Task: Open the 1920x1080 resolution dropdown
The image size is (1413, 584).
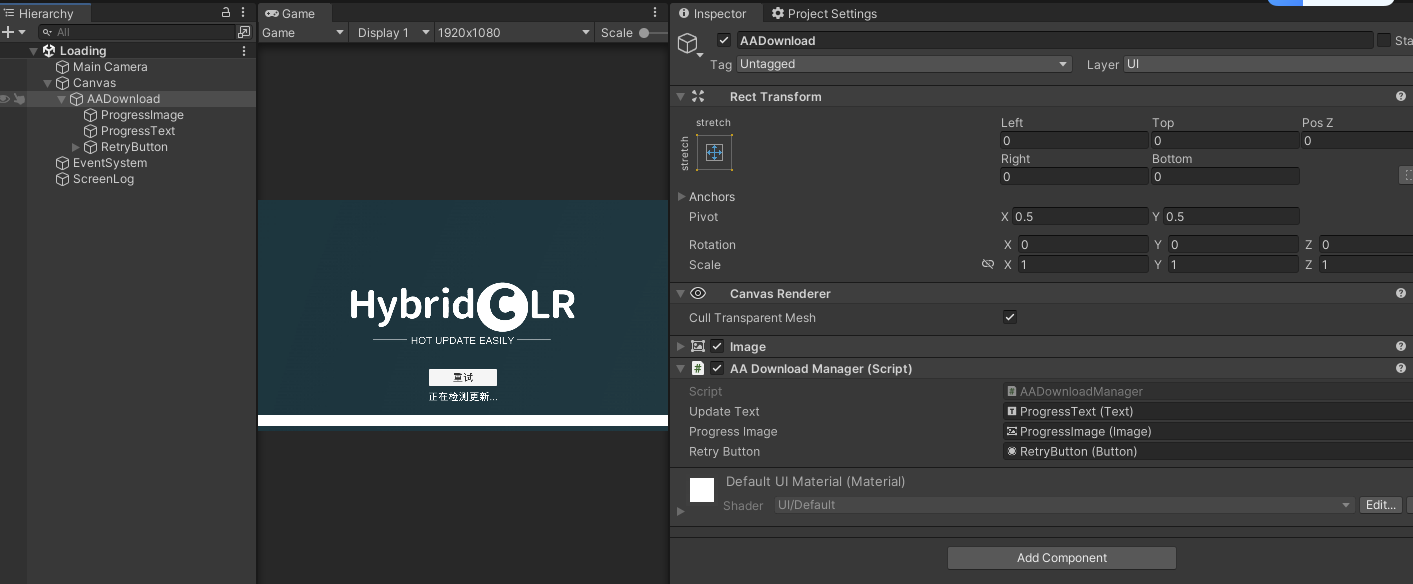Action: [x=514, y=33]
